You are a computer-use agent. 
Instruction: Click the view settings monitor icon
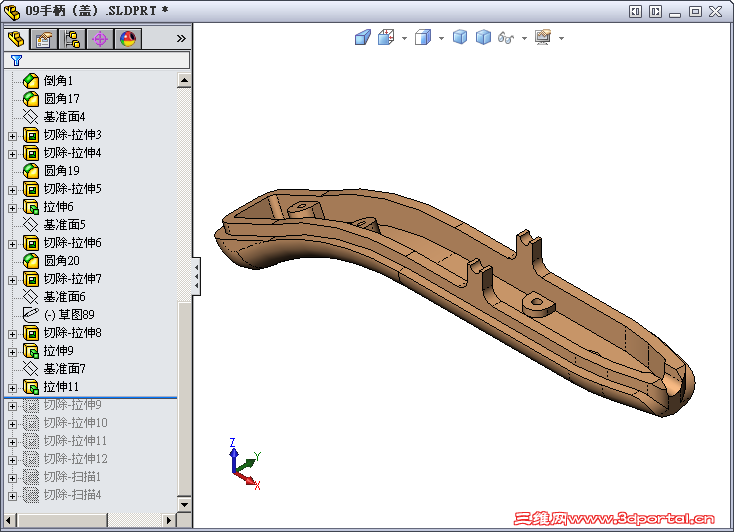click(543, 38)
